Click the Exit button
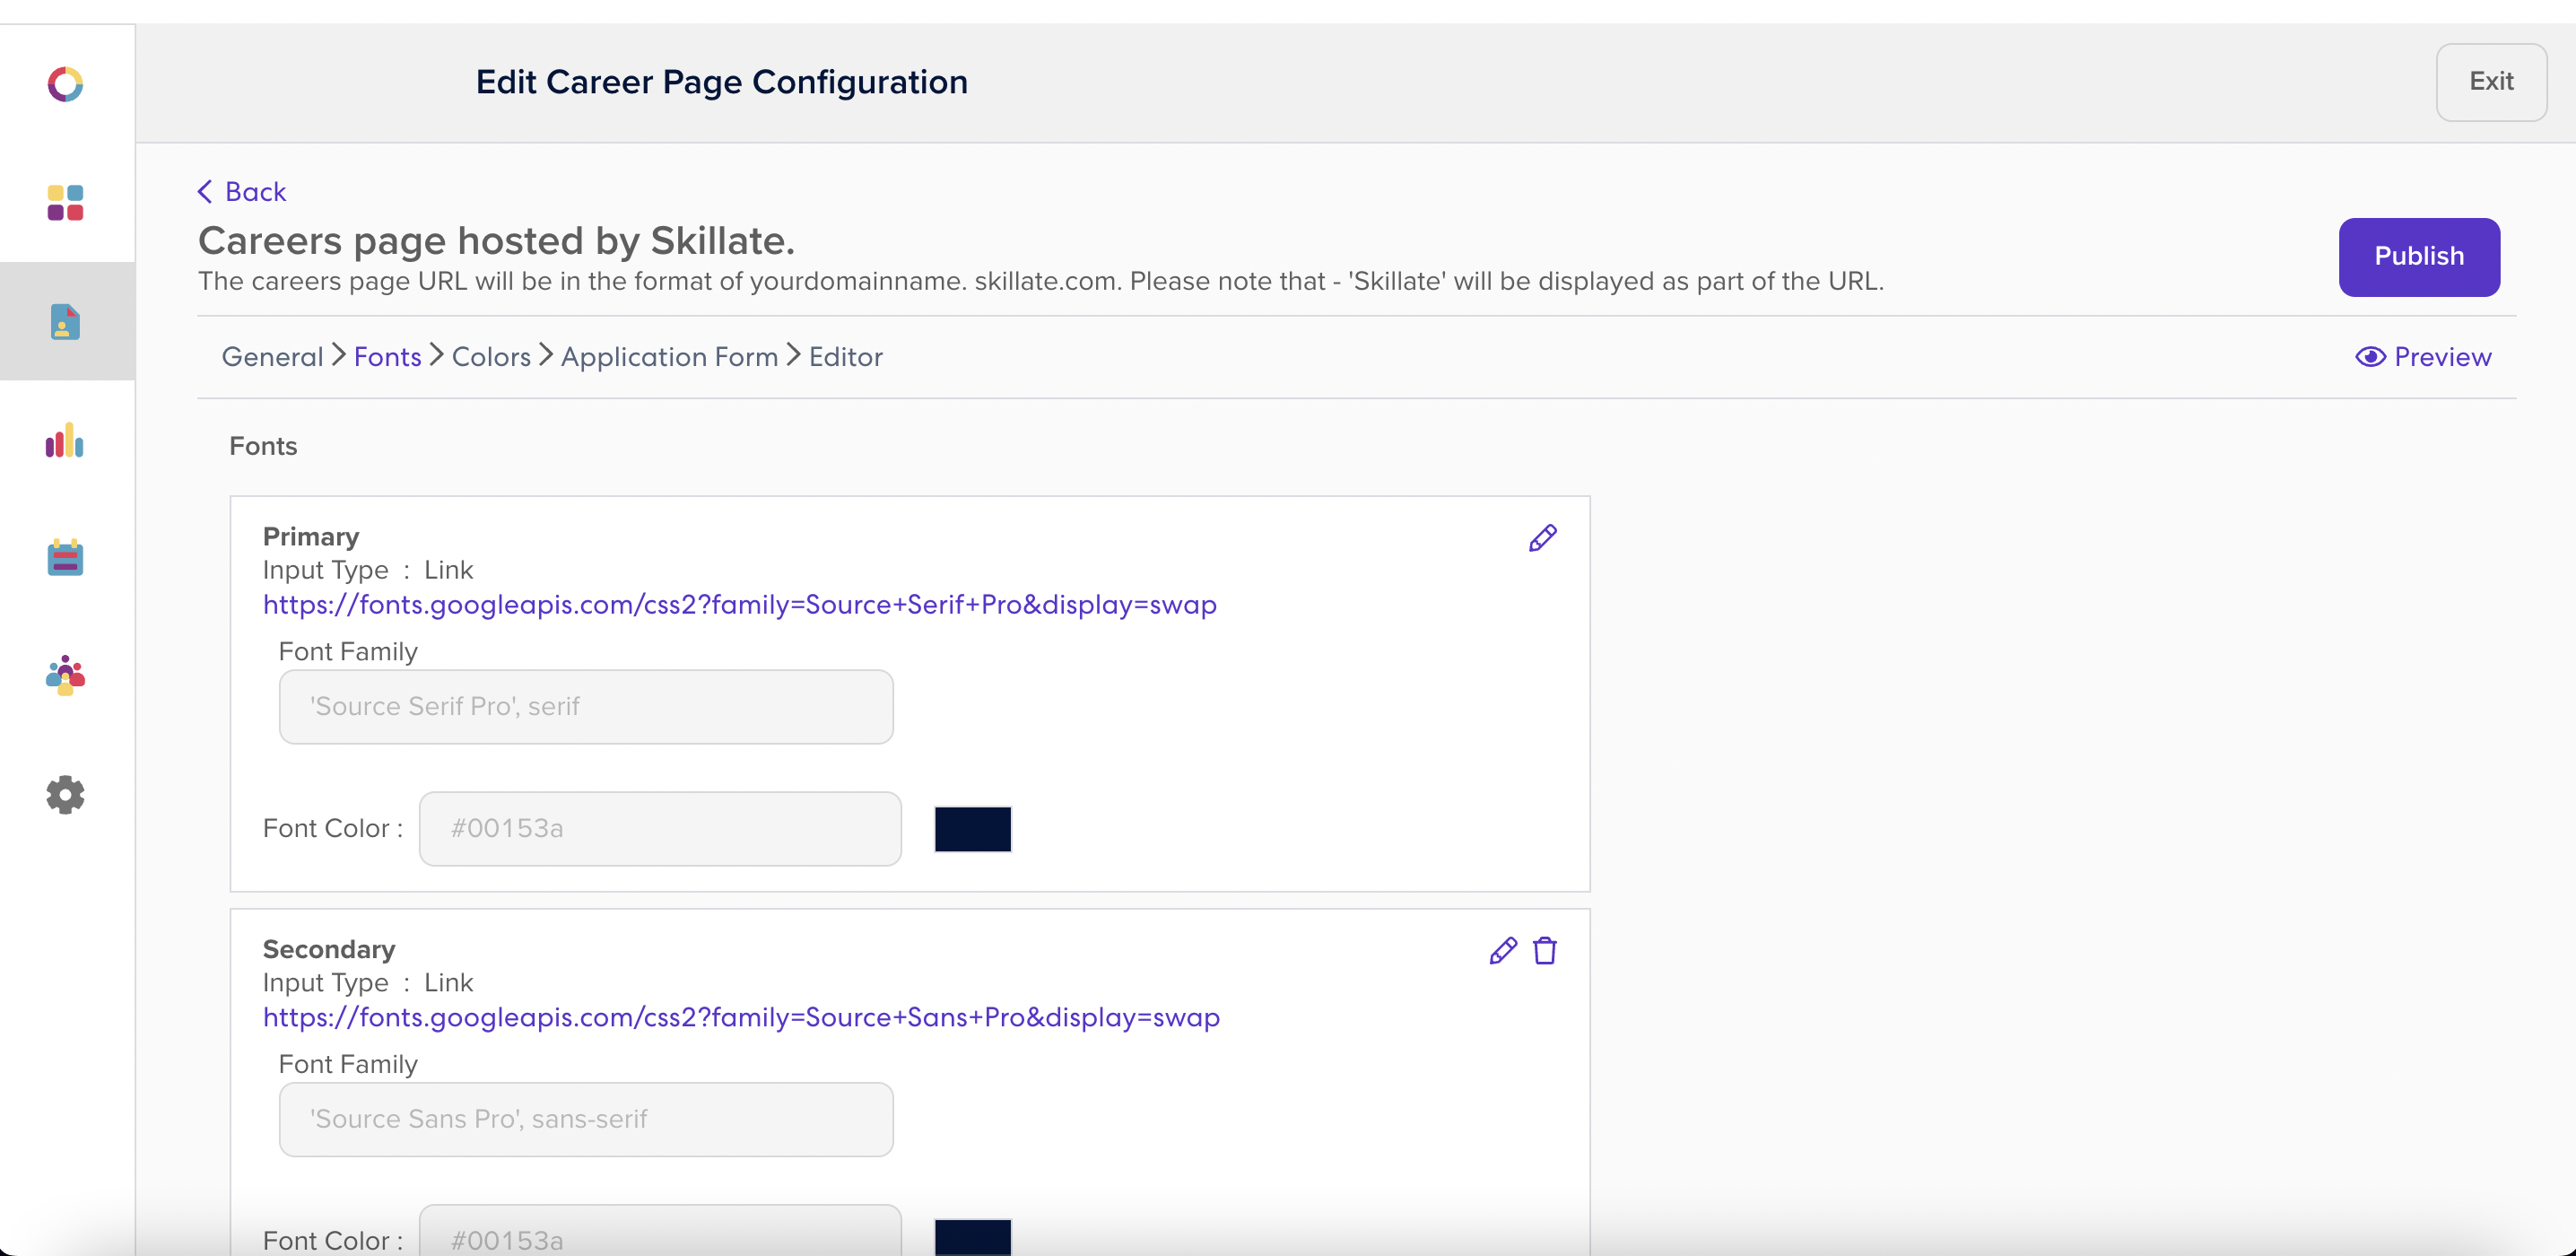Image resolution: width=2576 pixels, height=1256 pixels. tap(2491, 82)
